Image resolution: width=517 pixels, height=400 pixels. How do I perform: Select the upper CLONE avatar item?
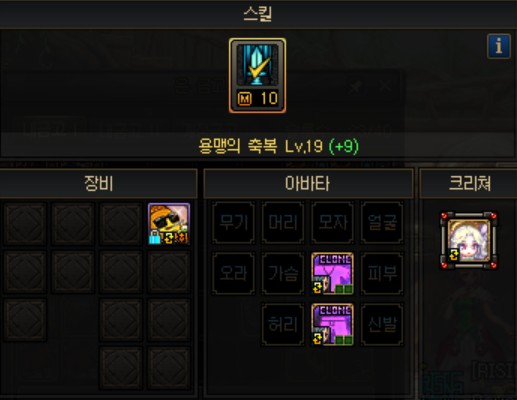[332, 274]
